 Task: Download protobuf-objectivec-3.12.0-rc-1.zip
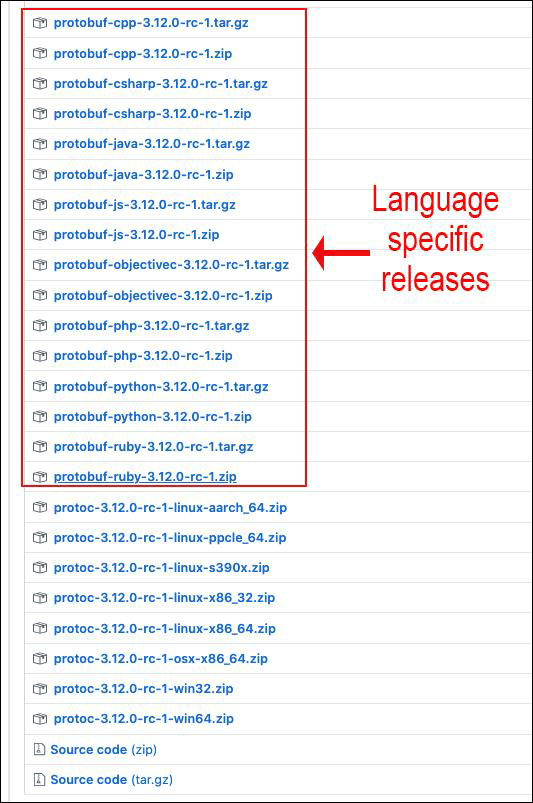click(163, 295)
